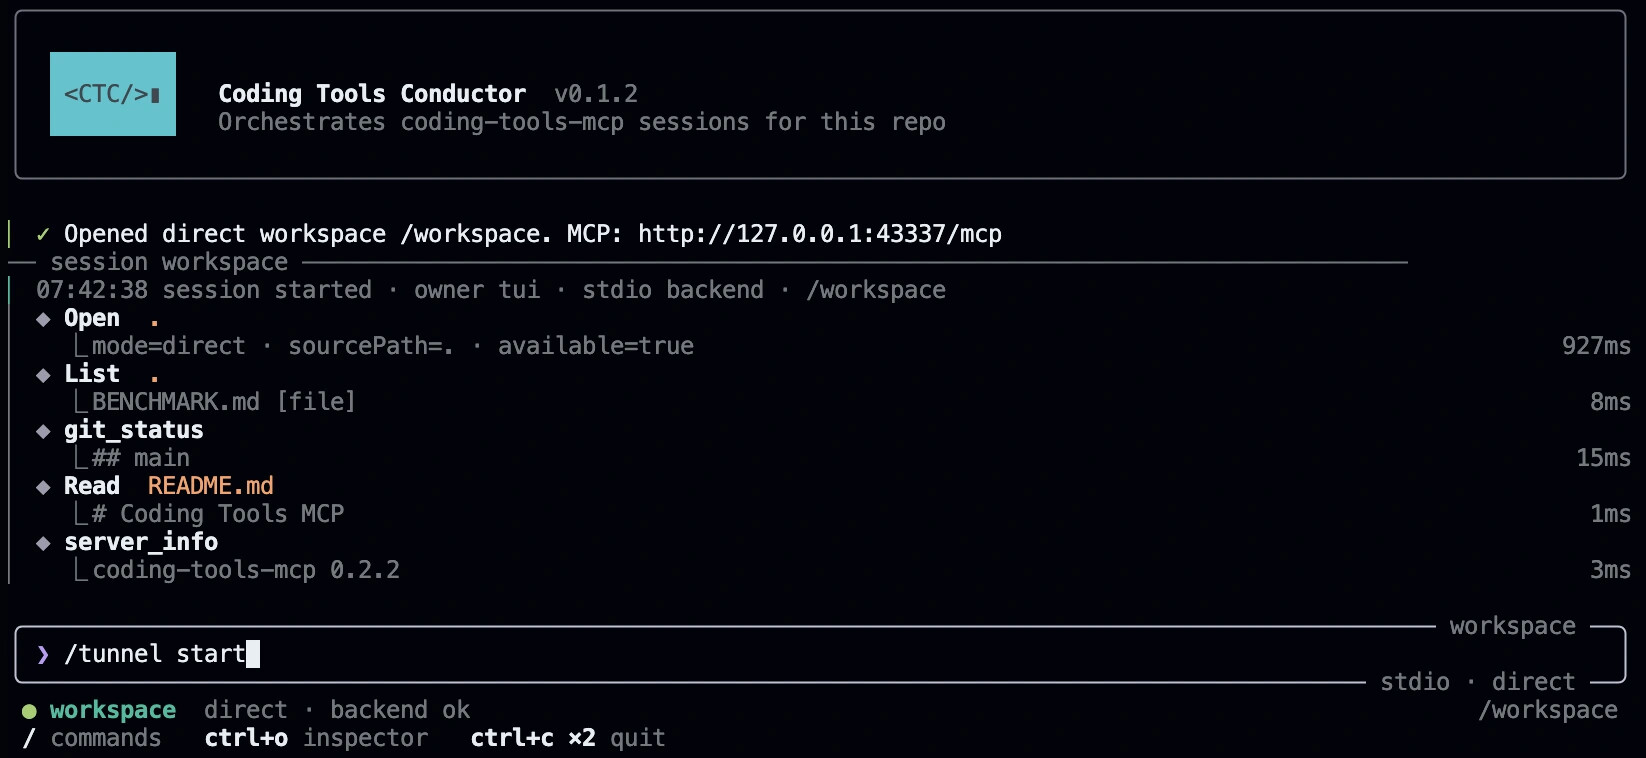Click the diamond icon next to git_status
The image size is (1646, 758).
(43, 431)
